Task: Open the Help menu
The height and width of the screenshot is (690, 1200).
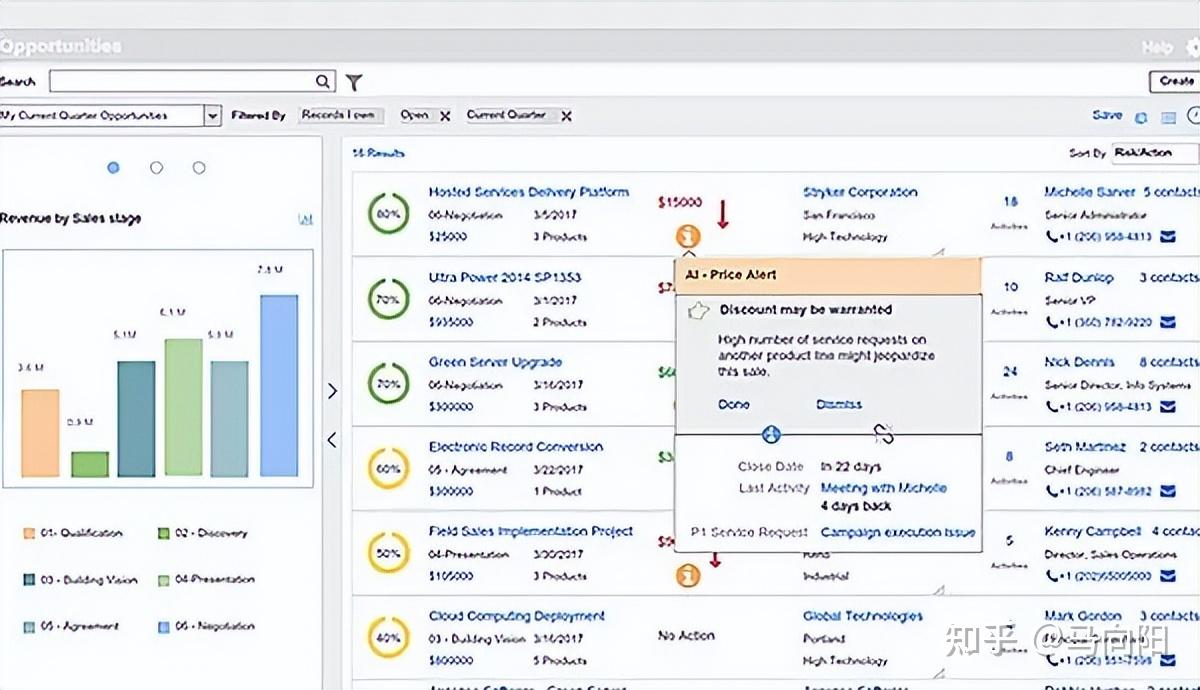Action: pyautogui.click(x=1157, y=48)
